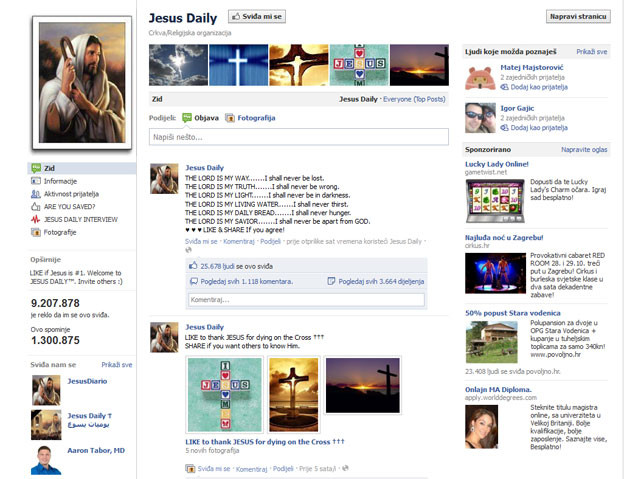Click share icon next to 3.664 dijeljenja
This screenshot has width=624, height=479.
click(x=331, y=281)
